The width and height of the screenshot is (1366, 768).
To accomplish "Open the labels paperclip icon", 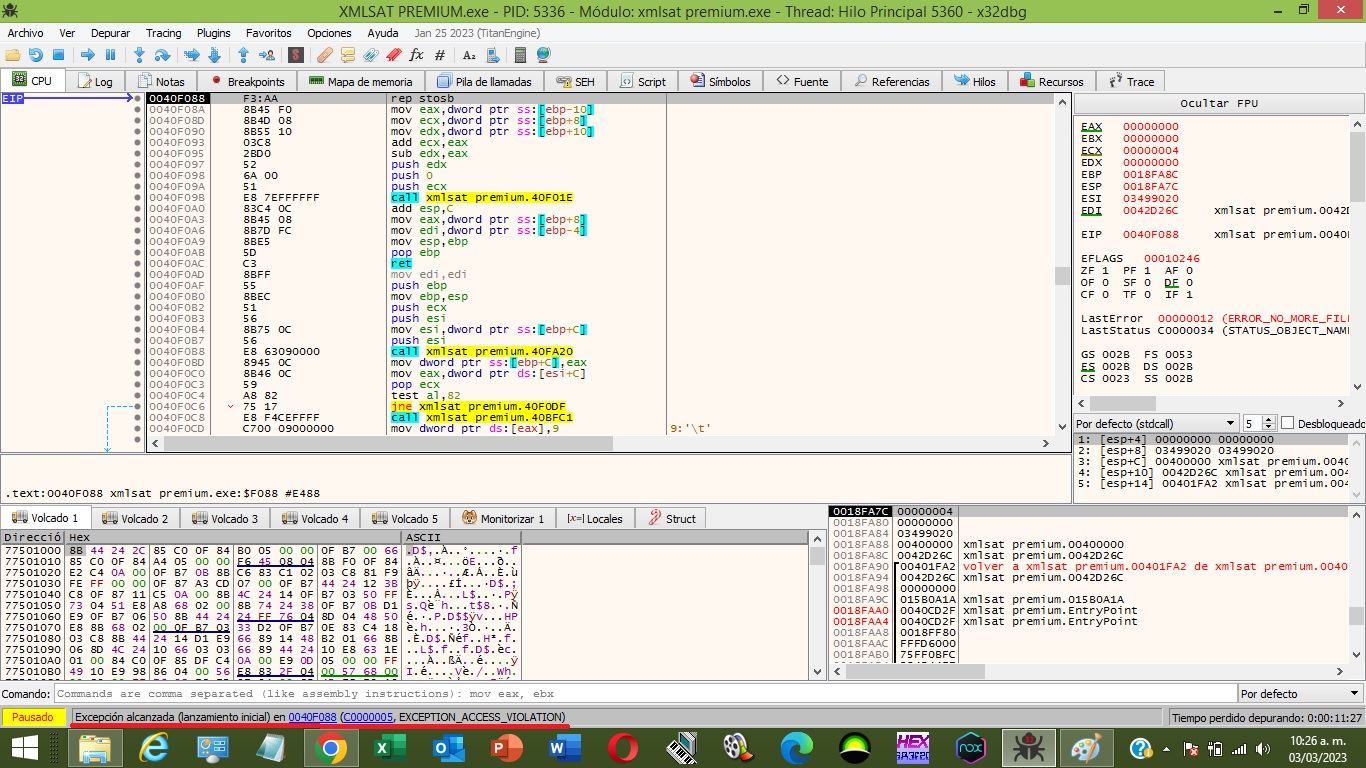I will (371, 55).
